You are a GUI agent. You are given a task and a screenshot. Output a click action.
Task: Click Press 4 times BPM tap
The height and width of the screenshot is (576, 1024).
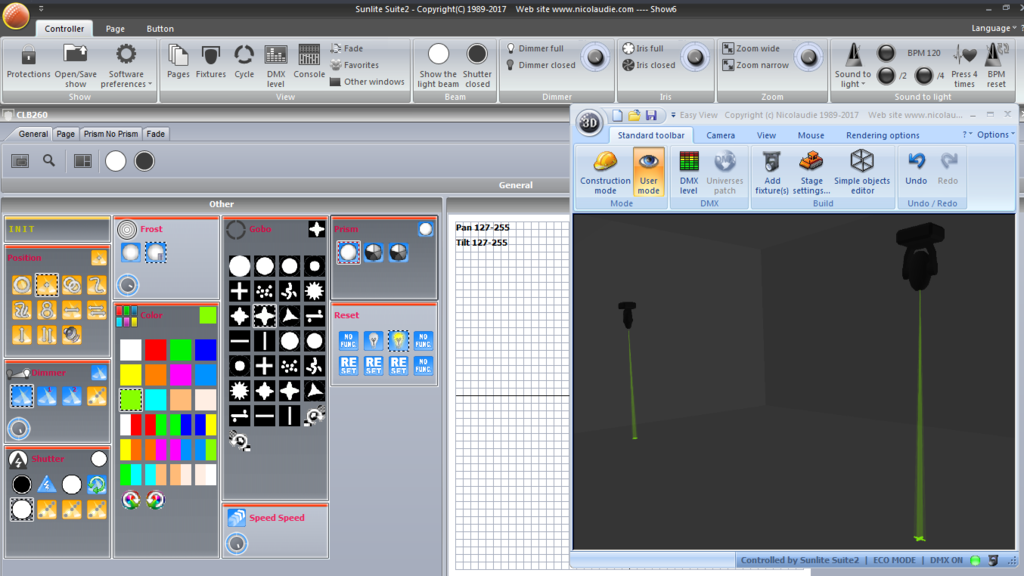coord(964,65)
